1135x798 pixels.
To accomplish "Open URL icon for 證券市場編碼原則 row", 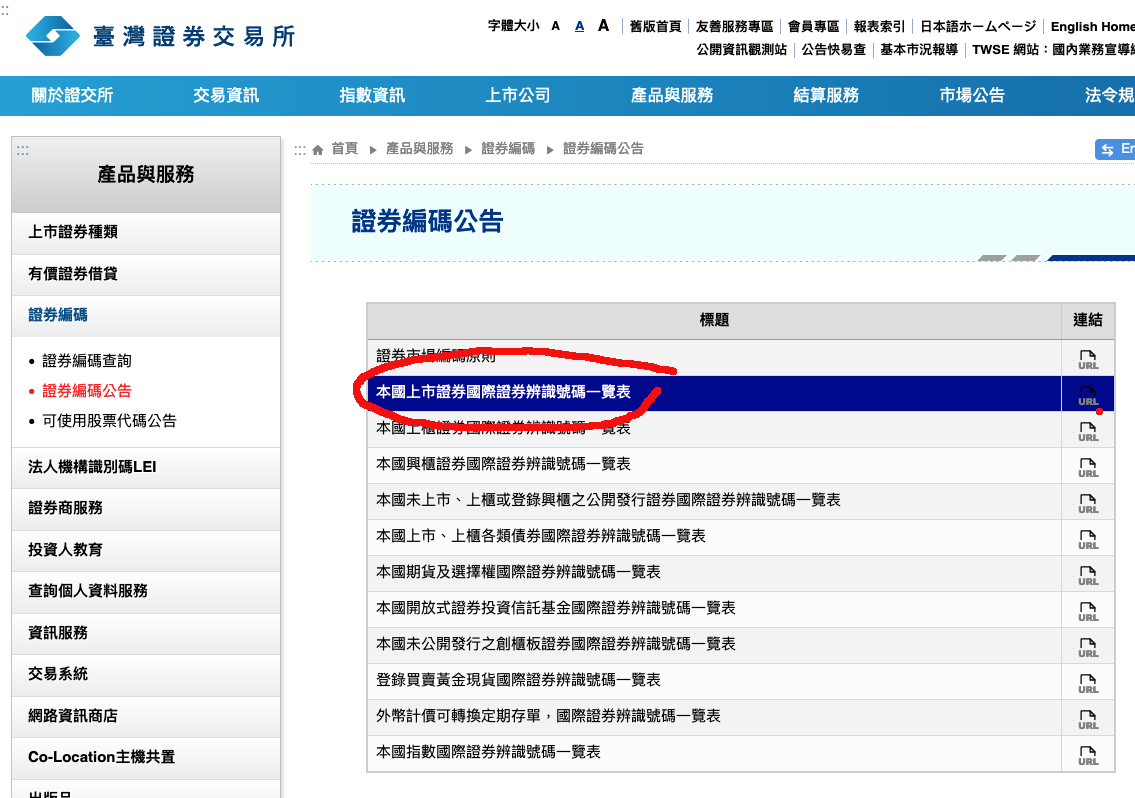I will (x=1087, y=358).
